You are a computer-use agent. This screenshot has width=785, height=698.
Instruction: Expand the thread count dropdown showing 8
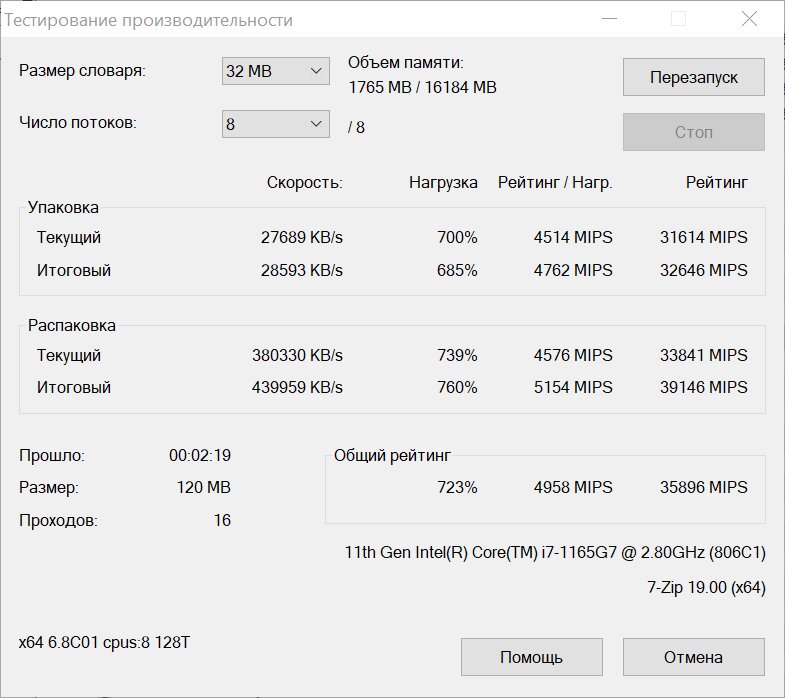click(275, 124)
